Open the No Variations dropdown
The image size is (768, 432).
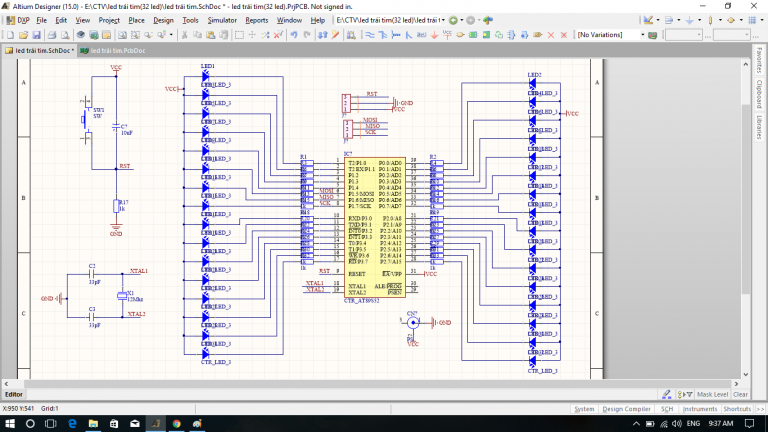[642, 34]
